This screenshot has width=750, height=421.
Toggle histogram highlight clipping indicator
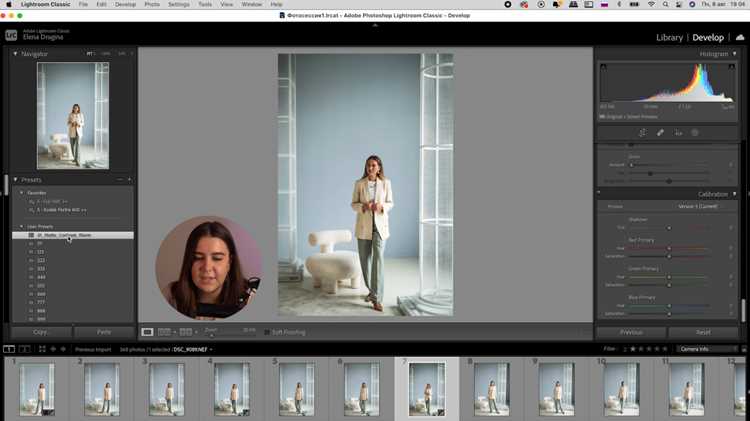732,67
